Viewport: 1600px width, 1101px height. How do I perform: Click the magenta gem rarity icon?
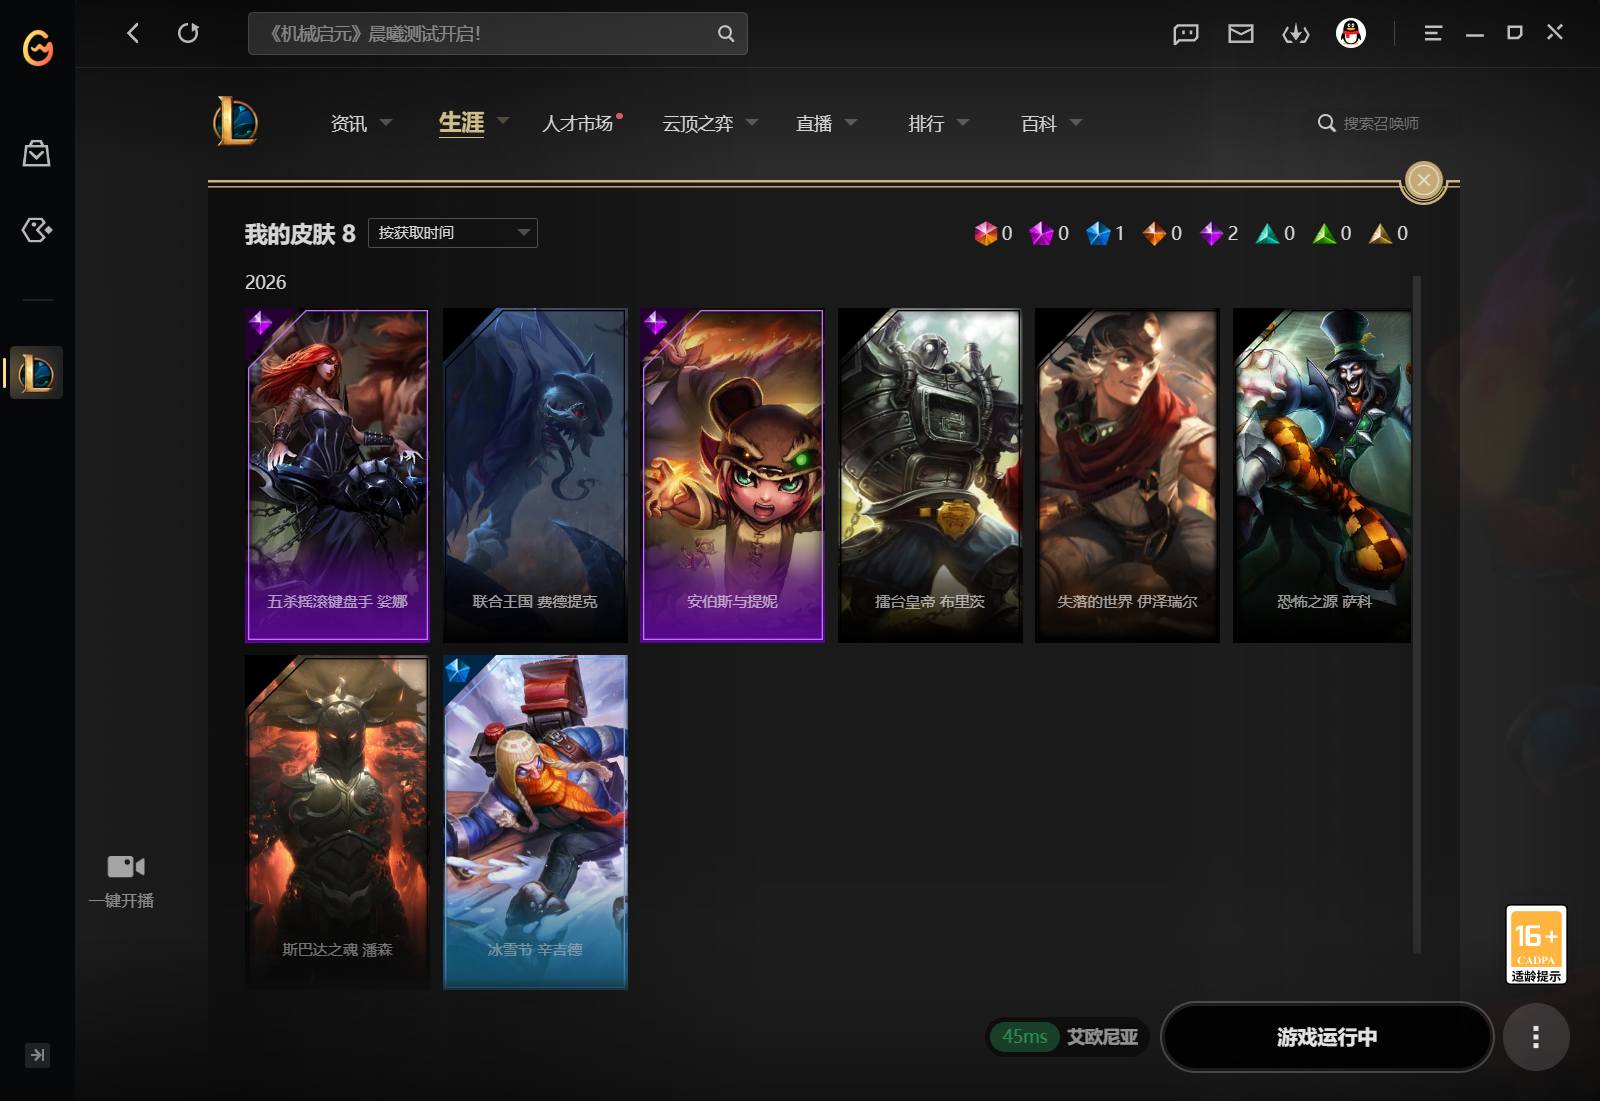[x=1042, y=233]
